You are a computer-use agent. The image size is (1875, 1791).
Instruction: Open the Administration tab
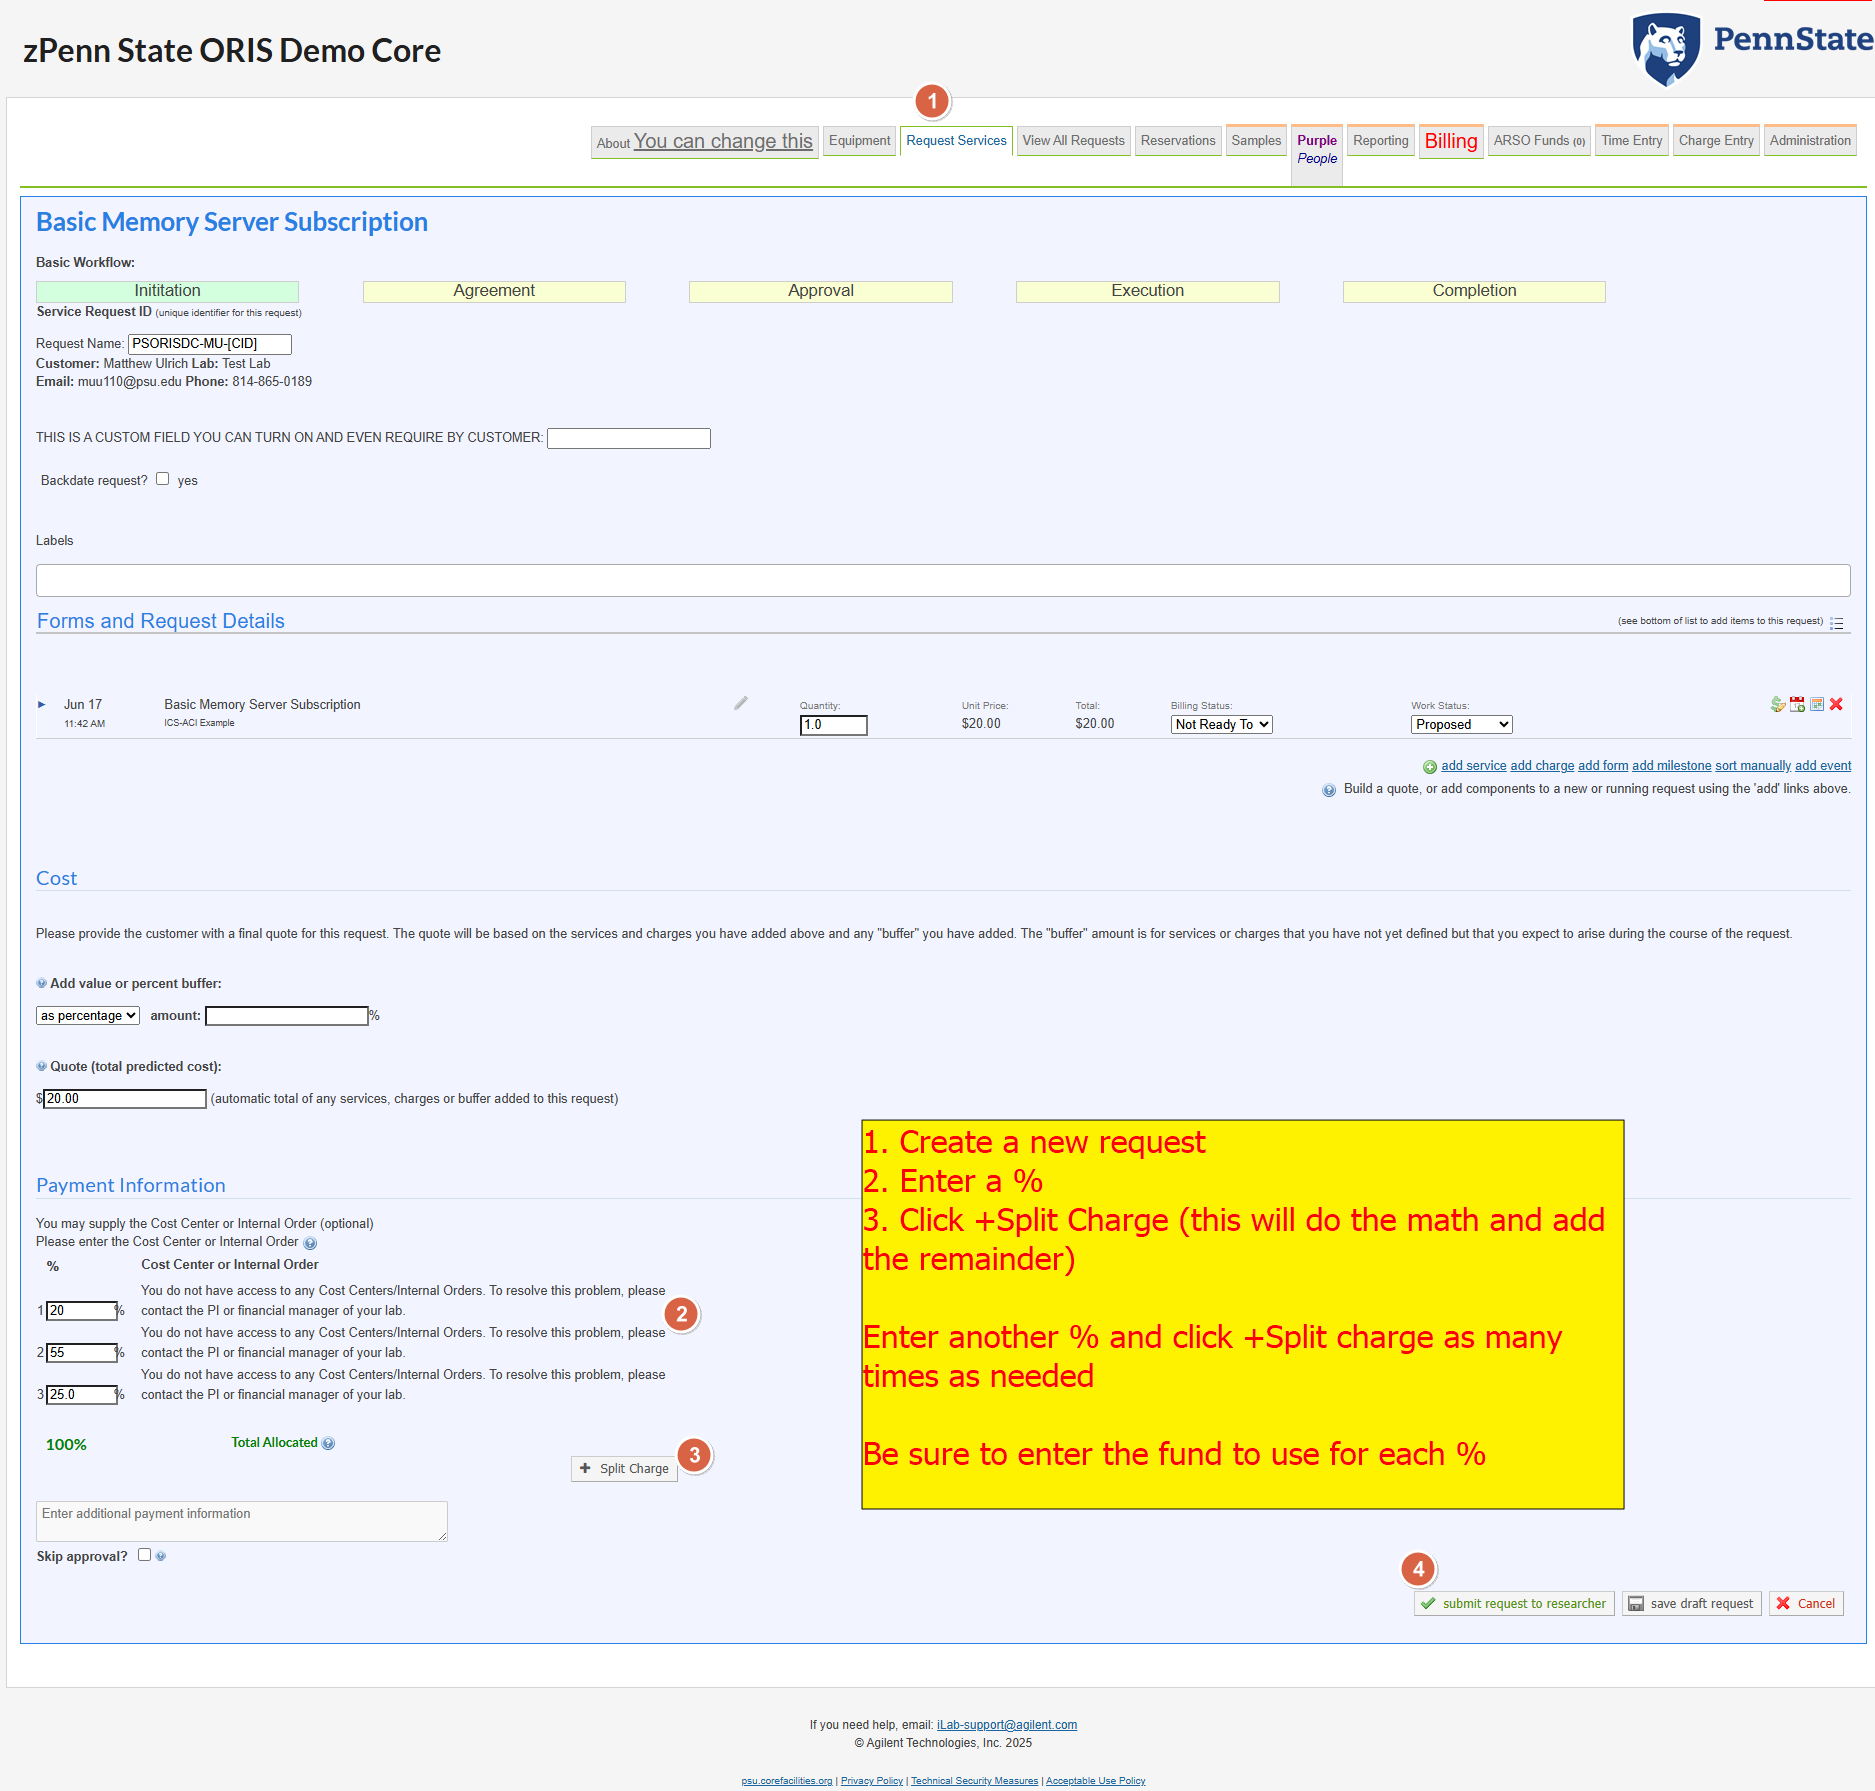pyautogui.click(x=1810, y=141)
